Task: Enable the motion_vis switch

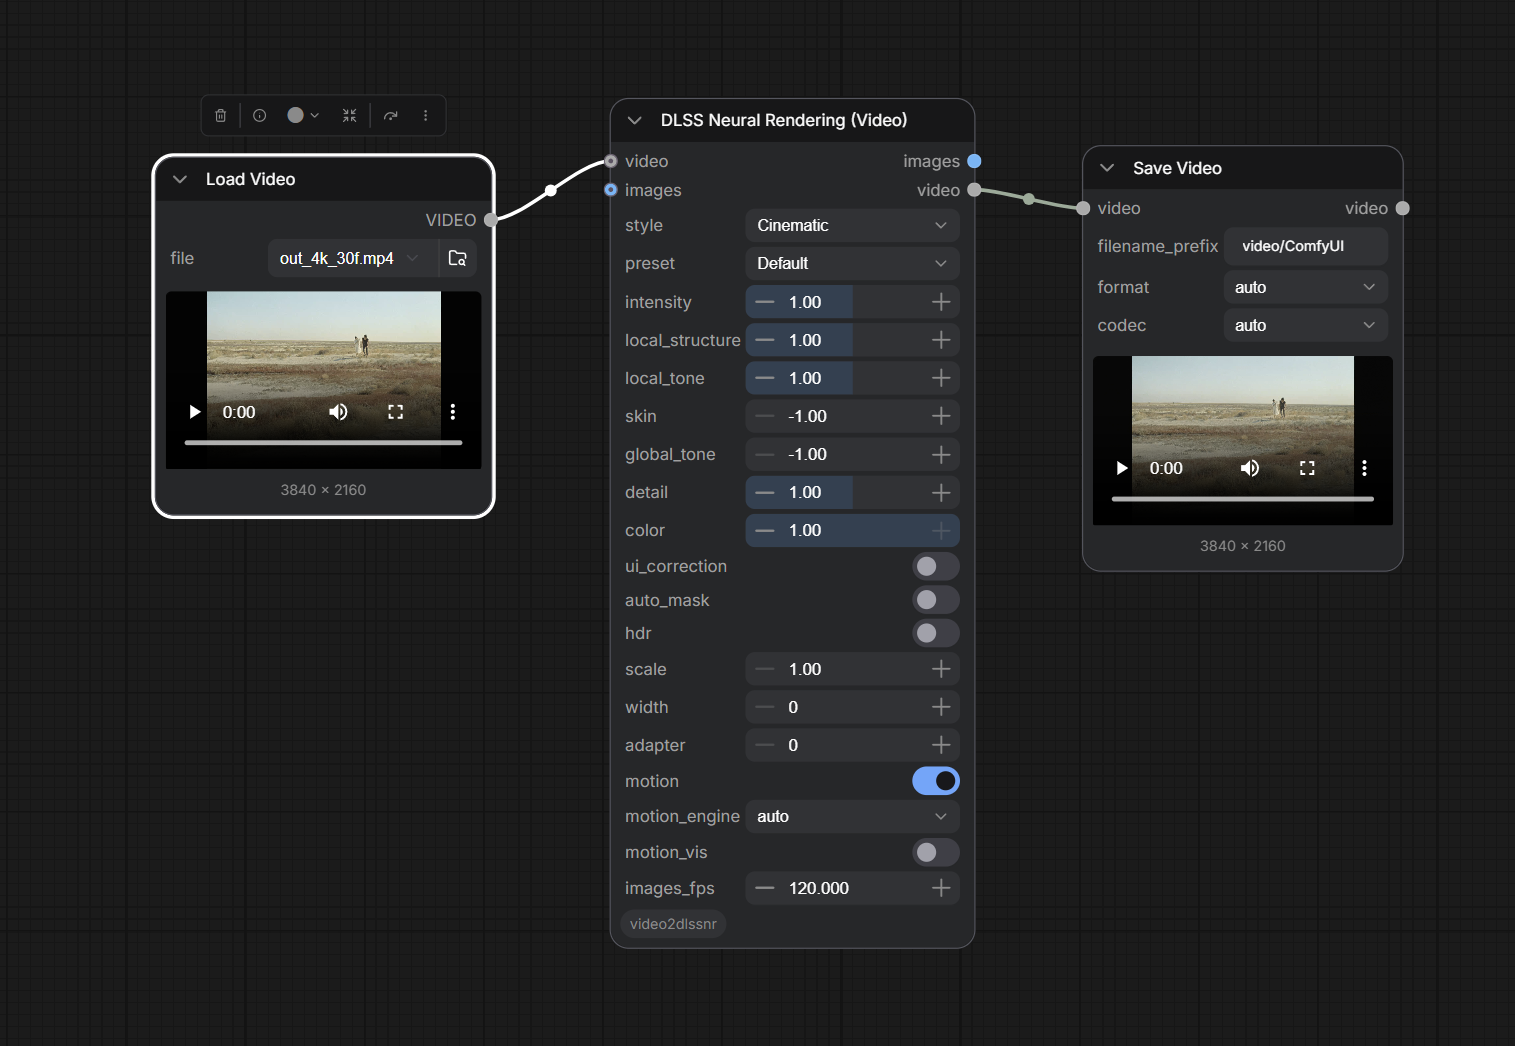Action: (x=935, y=852)
